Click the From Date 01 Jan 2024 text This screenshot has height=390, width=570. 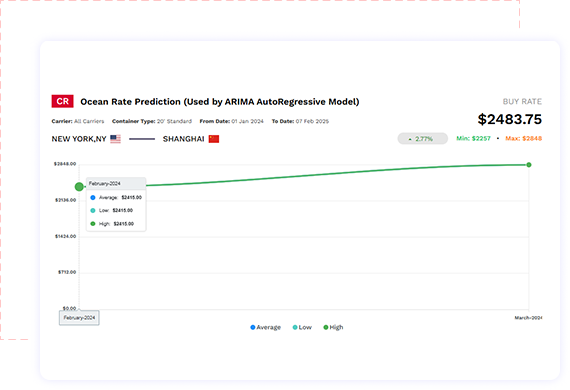point(231,121)
